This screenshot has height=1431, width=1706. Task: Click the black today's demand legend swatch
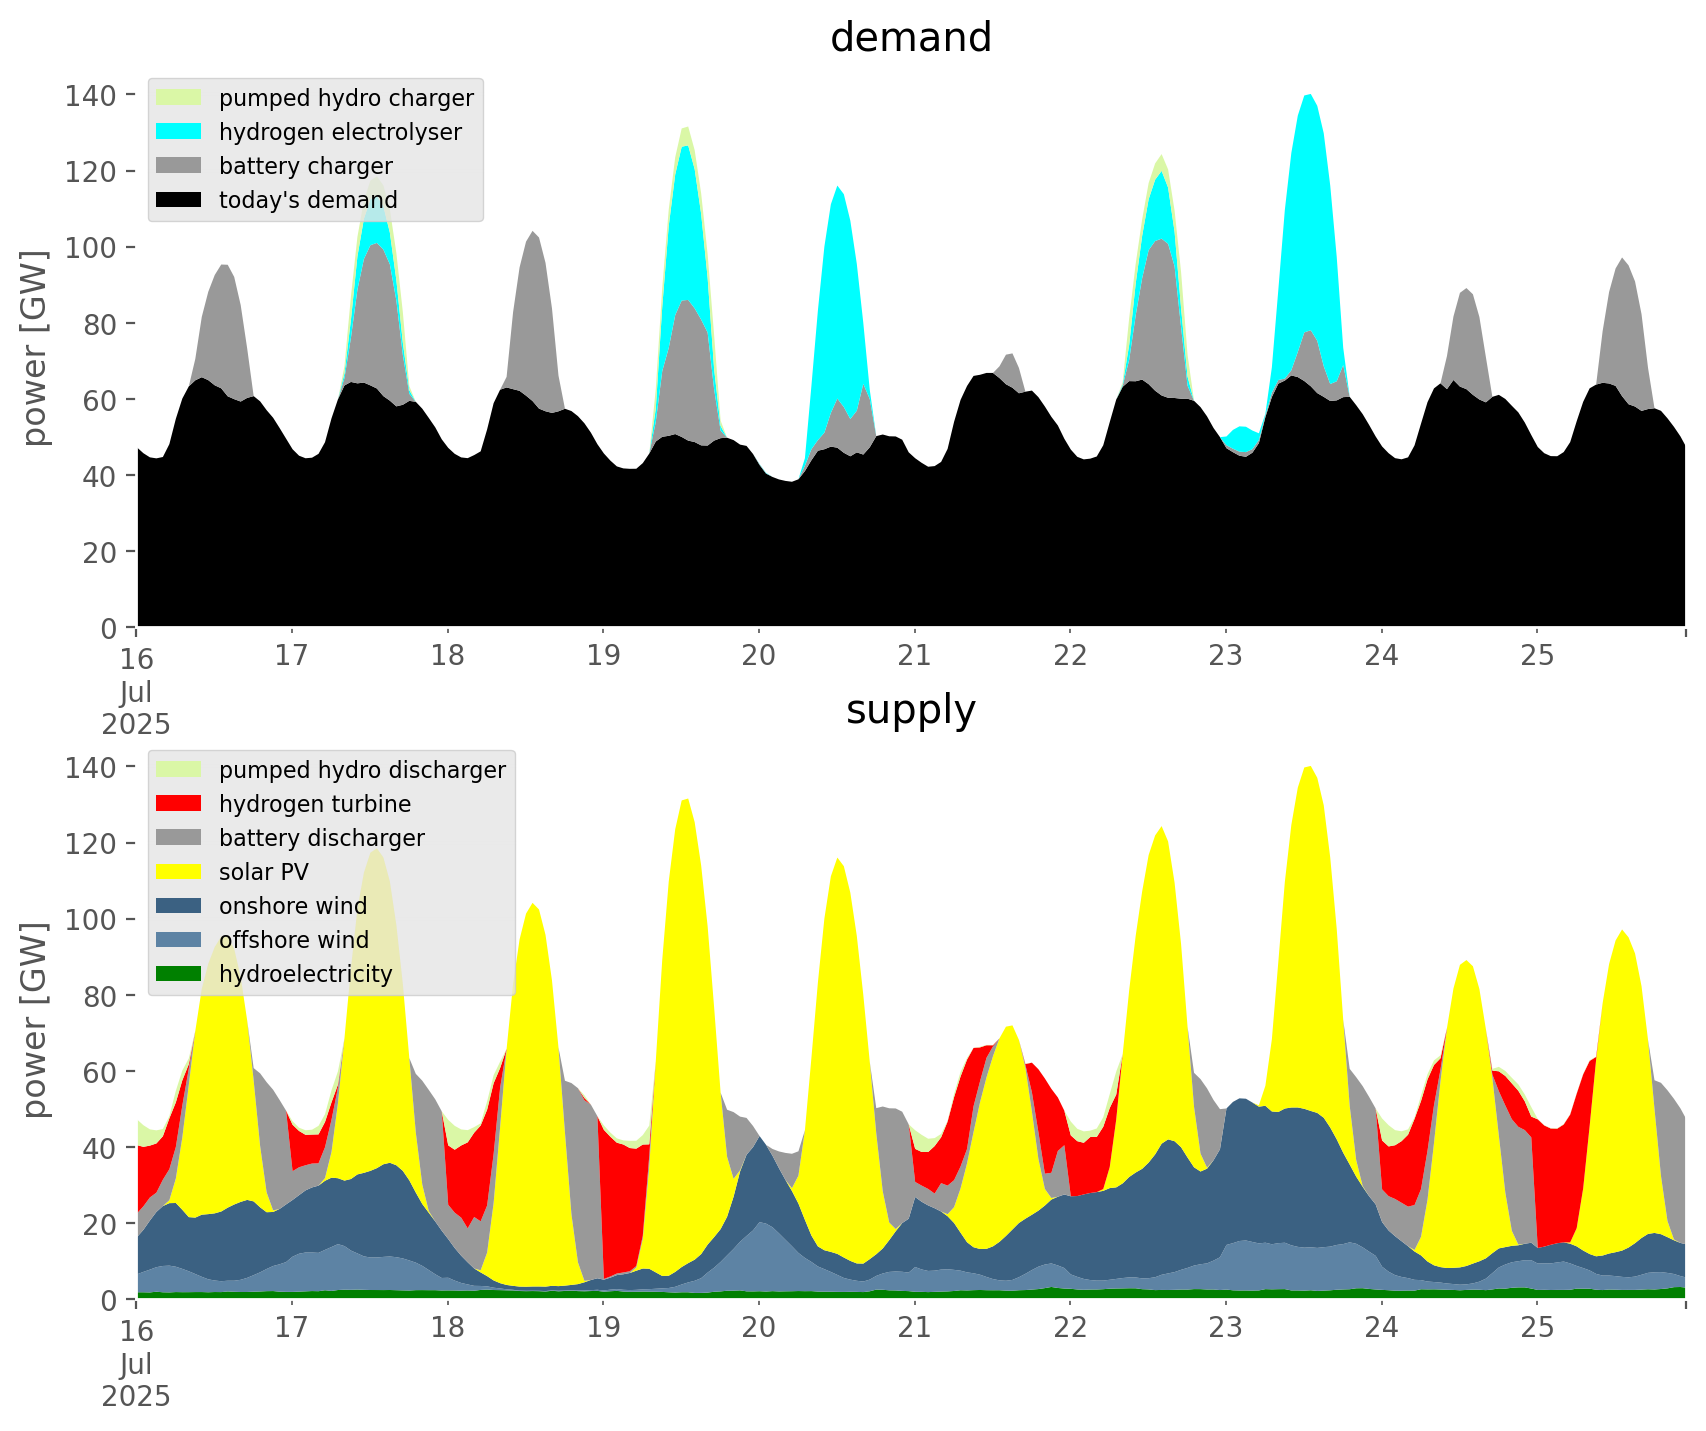pos(179,200)
